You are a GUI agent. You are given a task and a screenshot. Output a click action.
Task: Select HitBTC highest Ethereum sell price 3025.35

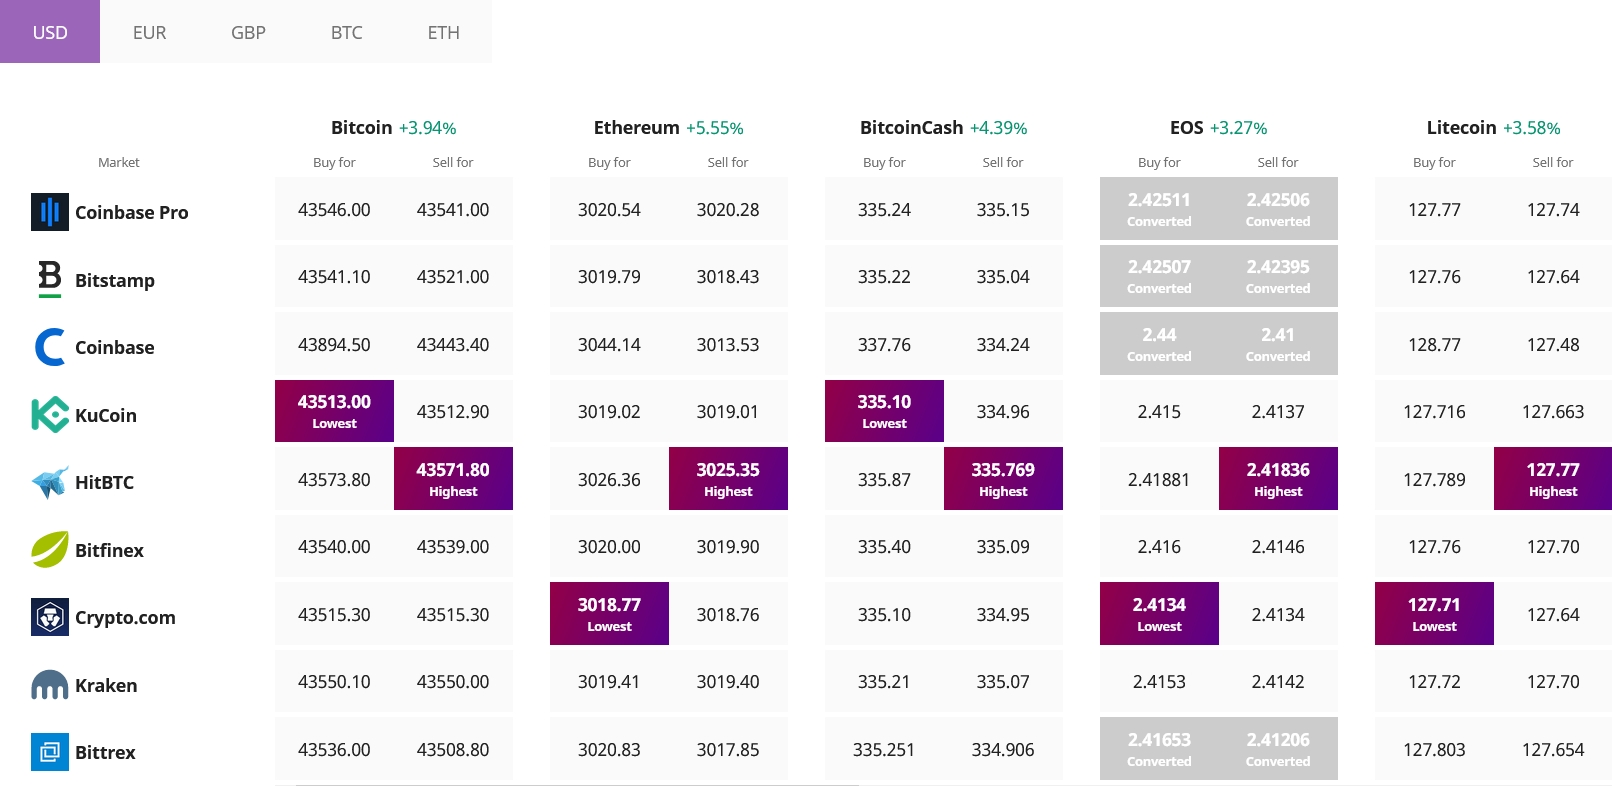pos(728,478)
